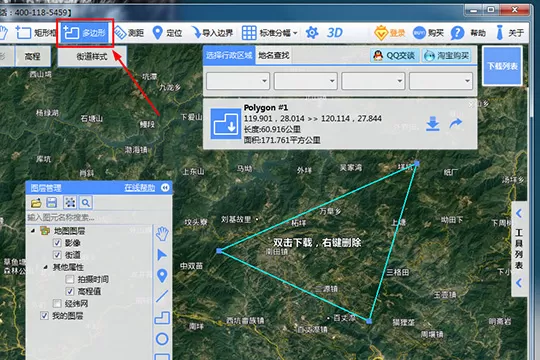Open the 下载列表 download list
The width and height of the screenshot is (540, 360).
502,66
